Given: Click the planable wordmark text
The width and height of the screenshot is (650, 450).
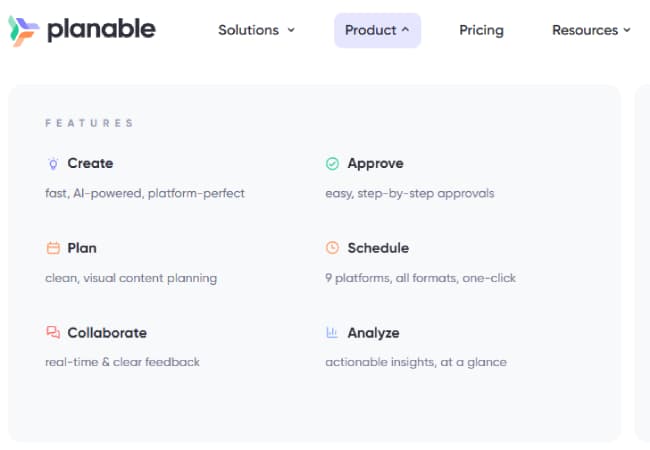Looking at the screenshot, I should click(x=101, y=30).
